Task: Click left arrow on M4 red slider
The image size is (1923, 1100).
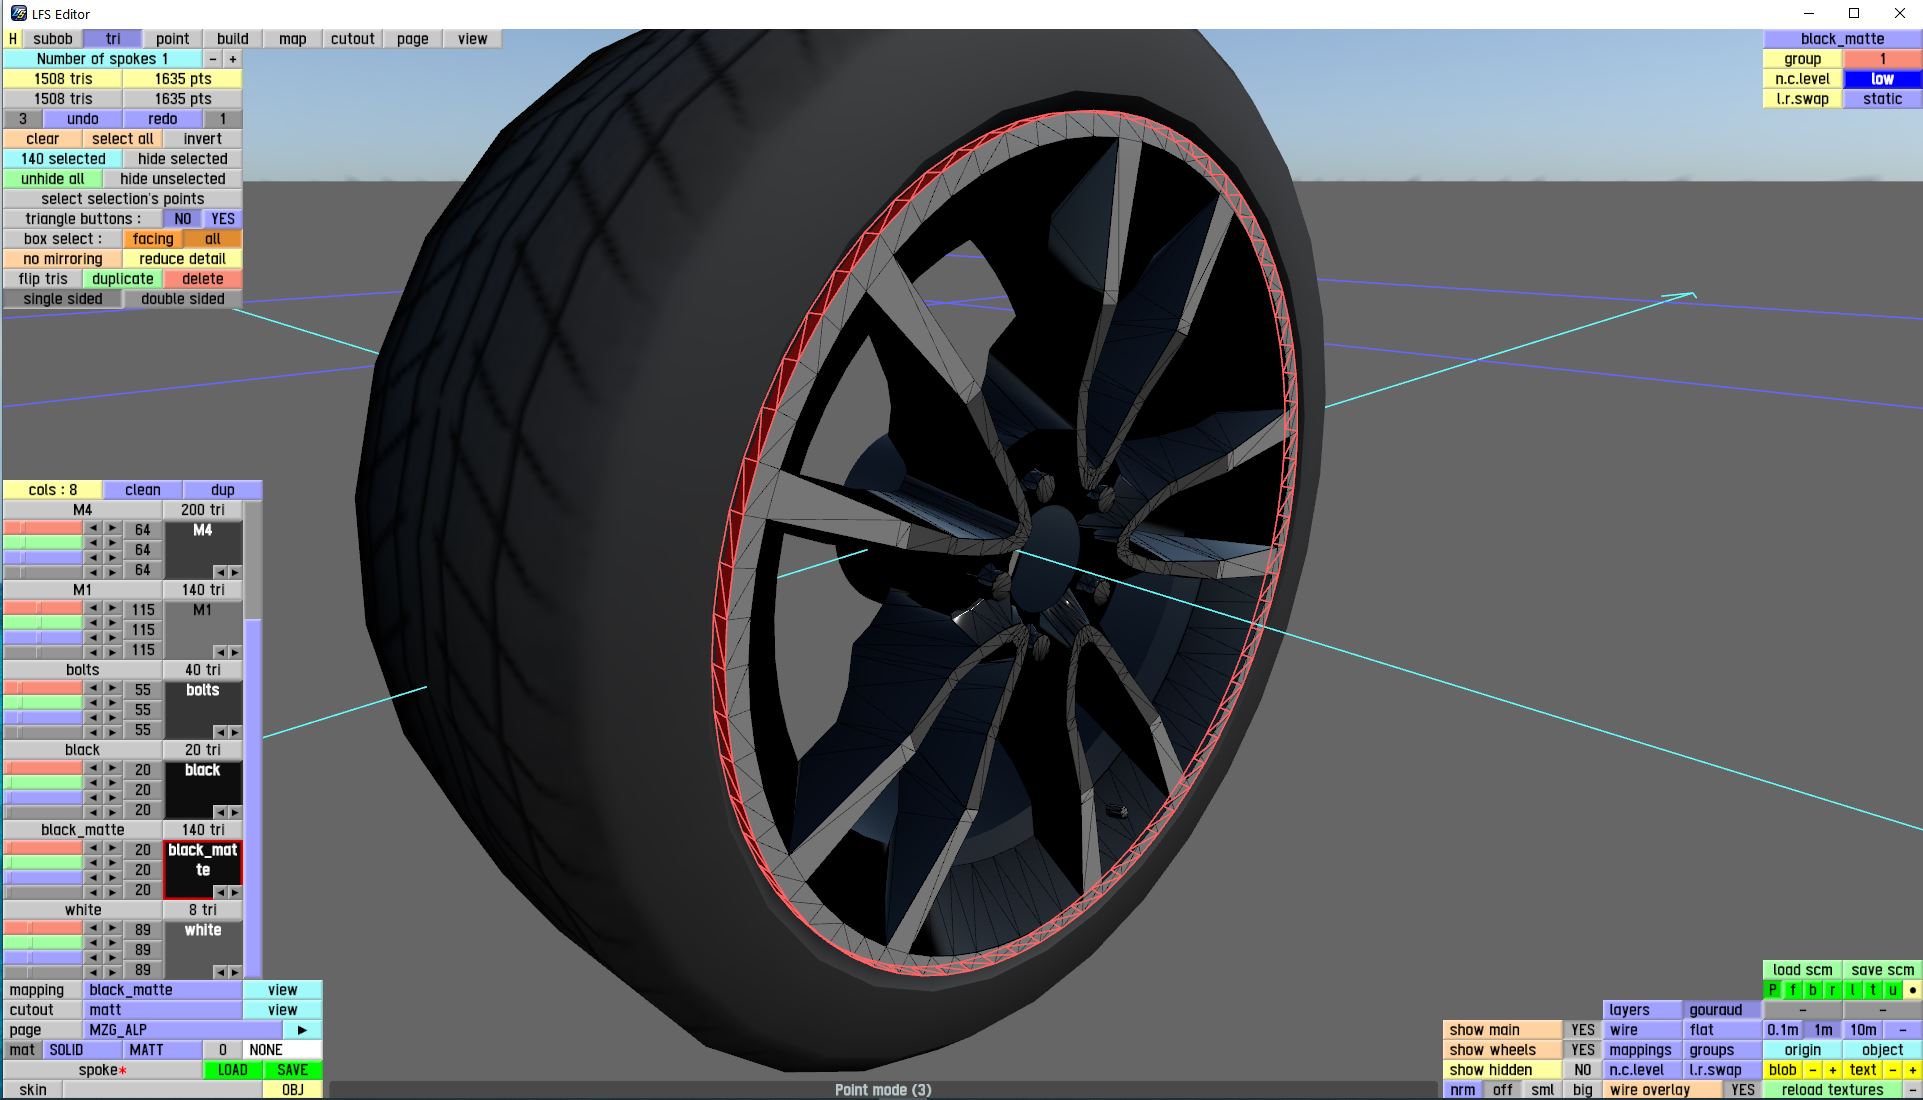Action: pos(93,528)
